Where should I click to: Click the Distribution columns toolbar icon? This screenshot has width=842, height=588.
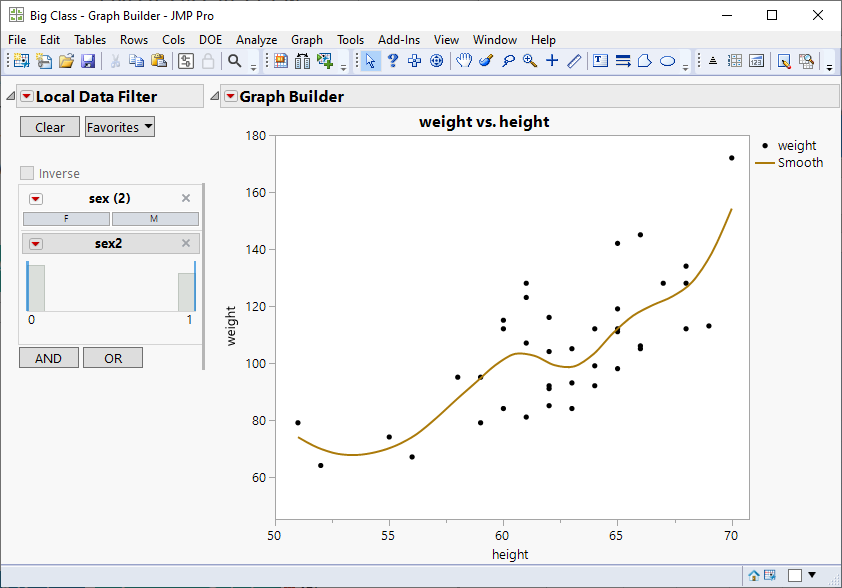click(x=302, y=61)
